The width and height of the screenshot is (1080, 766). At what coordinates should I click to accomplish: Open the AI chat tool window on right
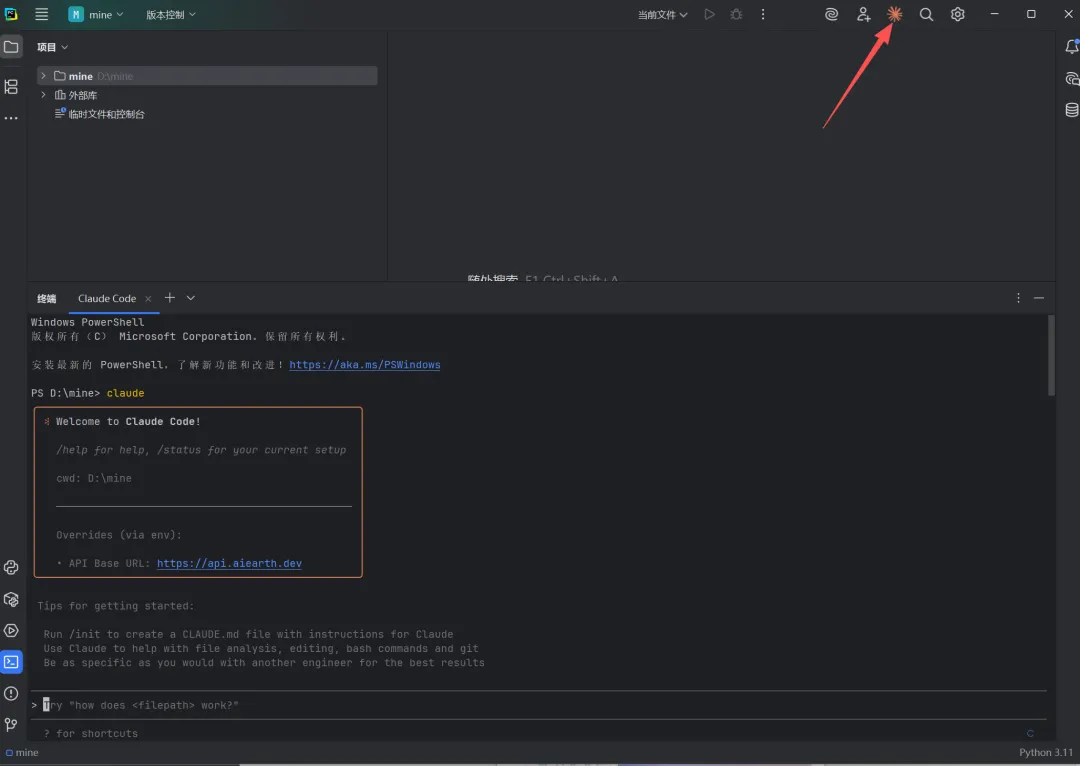coord(1071,79)
